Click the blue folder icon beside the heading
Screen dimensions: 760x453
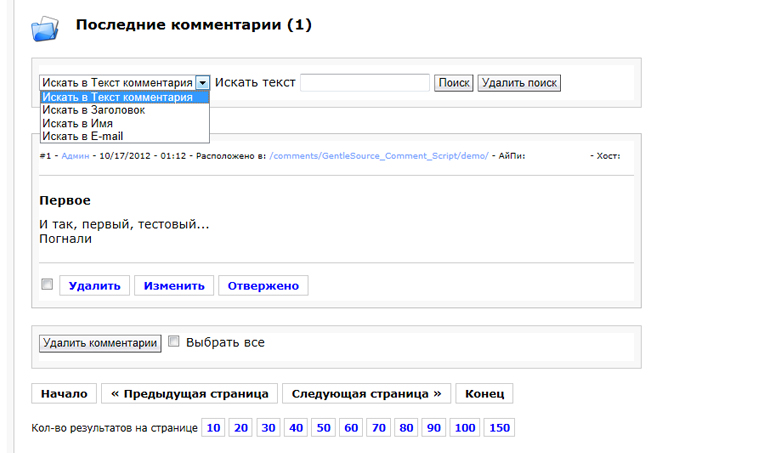pos(45,29)
